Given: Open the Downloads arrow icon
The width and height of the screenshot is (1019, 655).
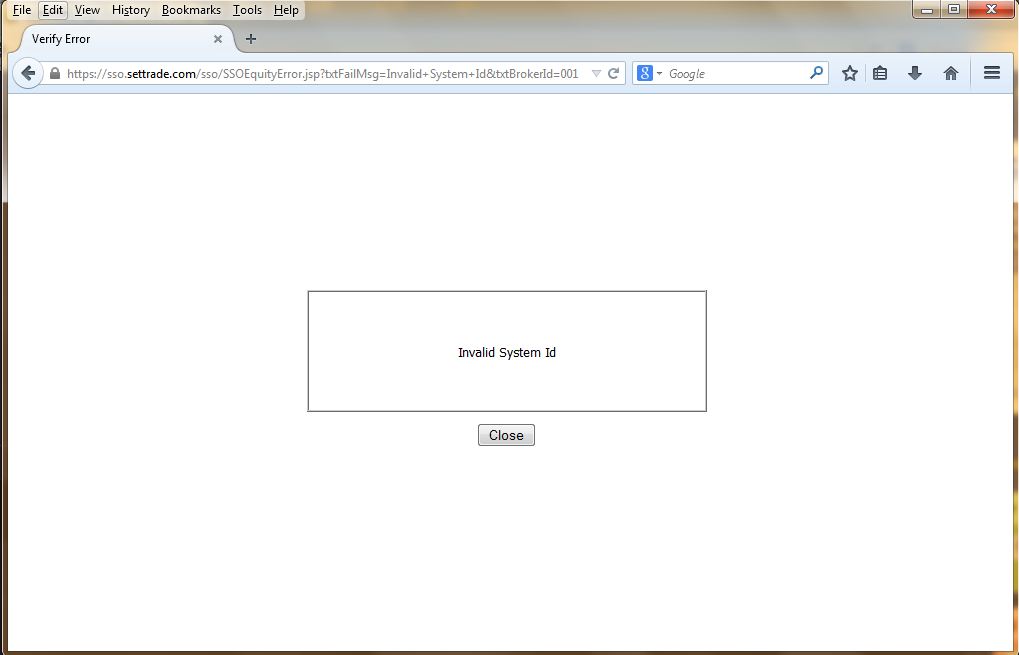Looking at the screenshot, I should 915,73.
